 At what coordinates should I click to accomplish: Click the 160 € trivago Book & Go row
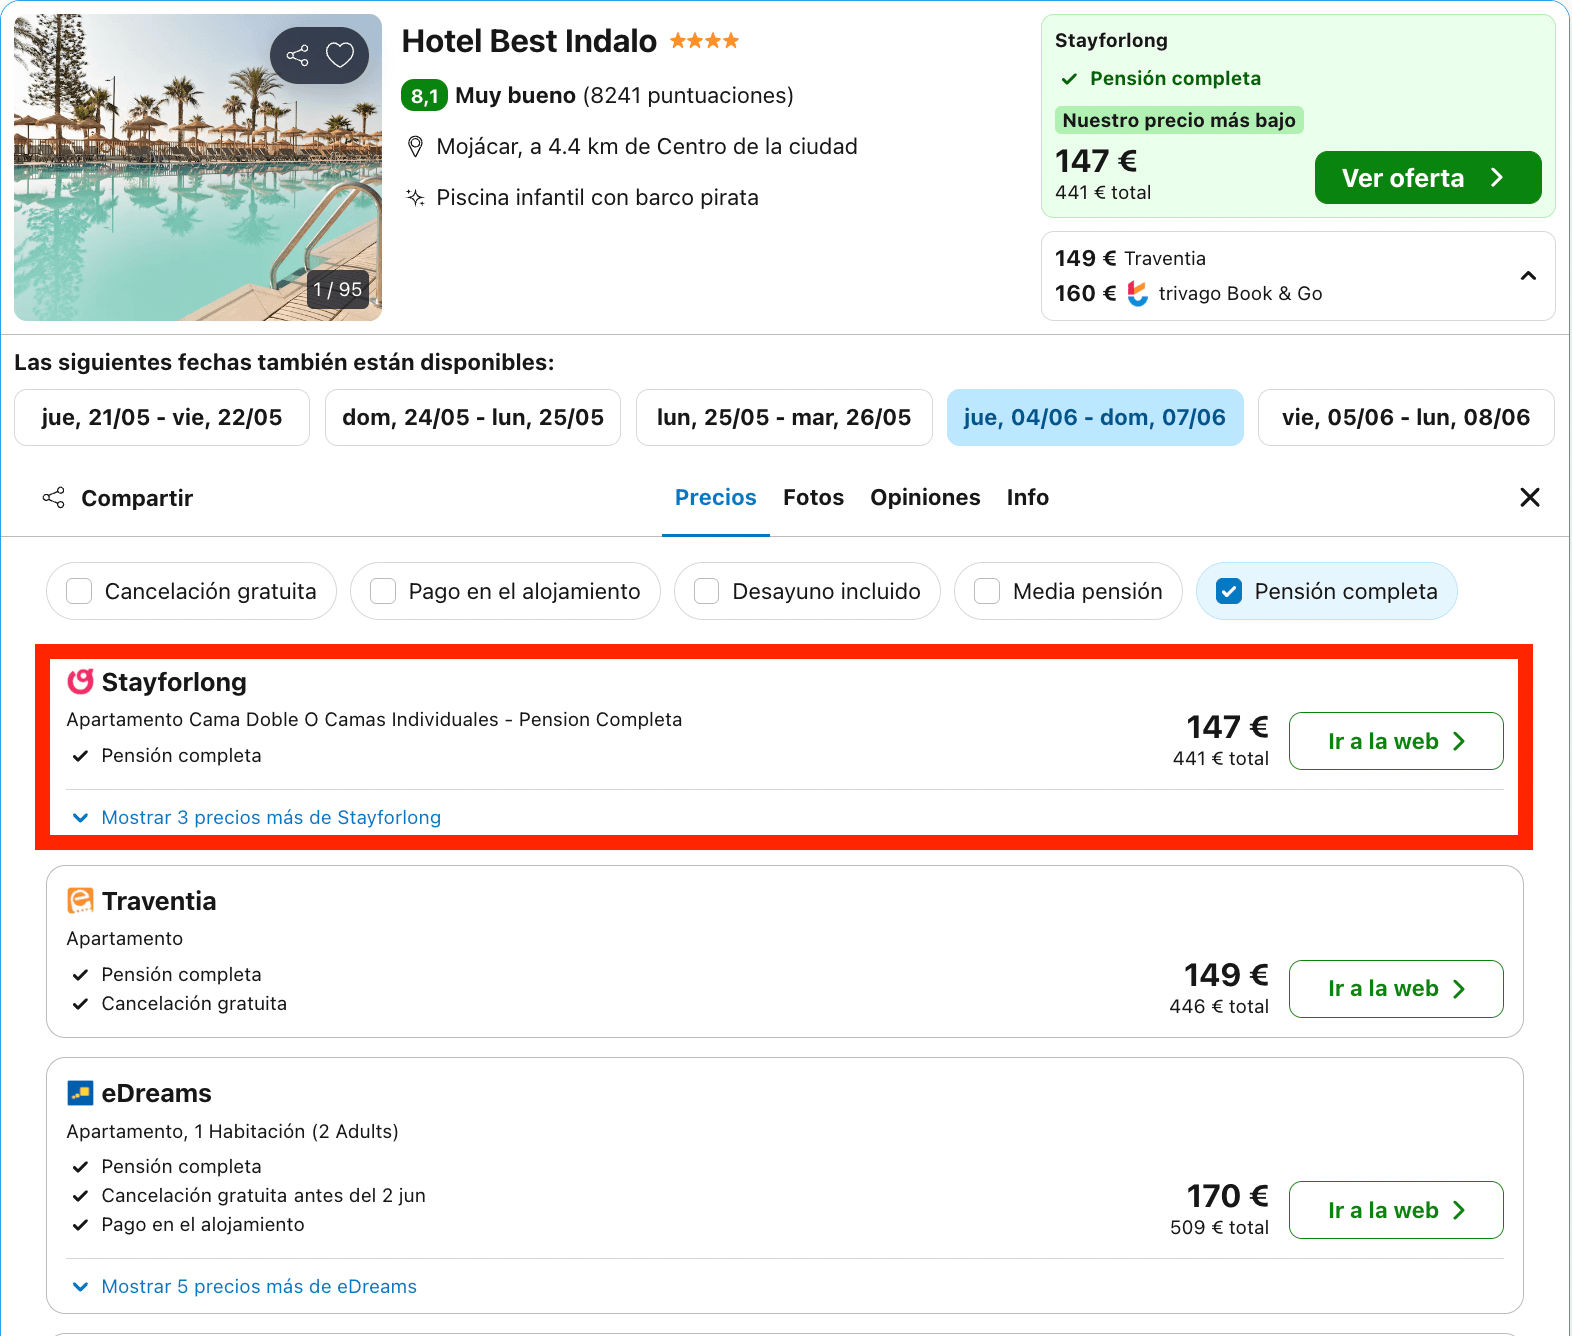(x=1188, y=293)
